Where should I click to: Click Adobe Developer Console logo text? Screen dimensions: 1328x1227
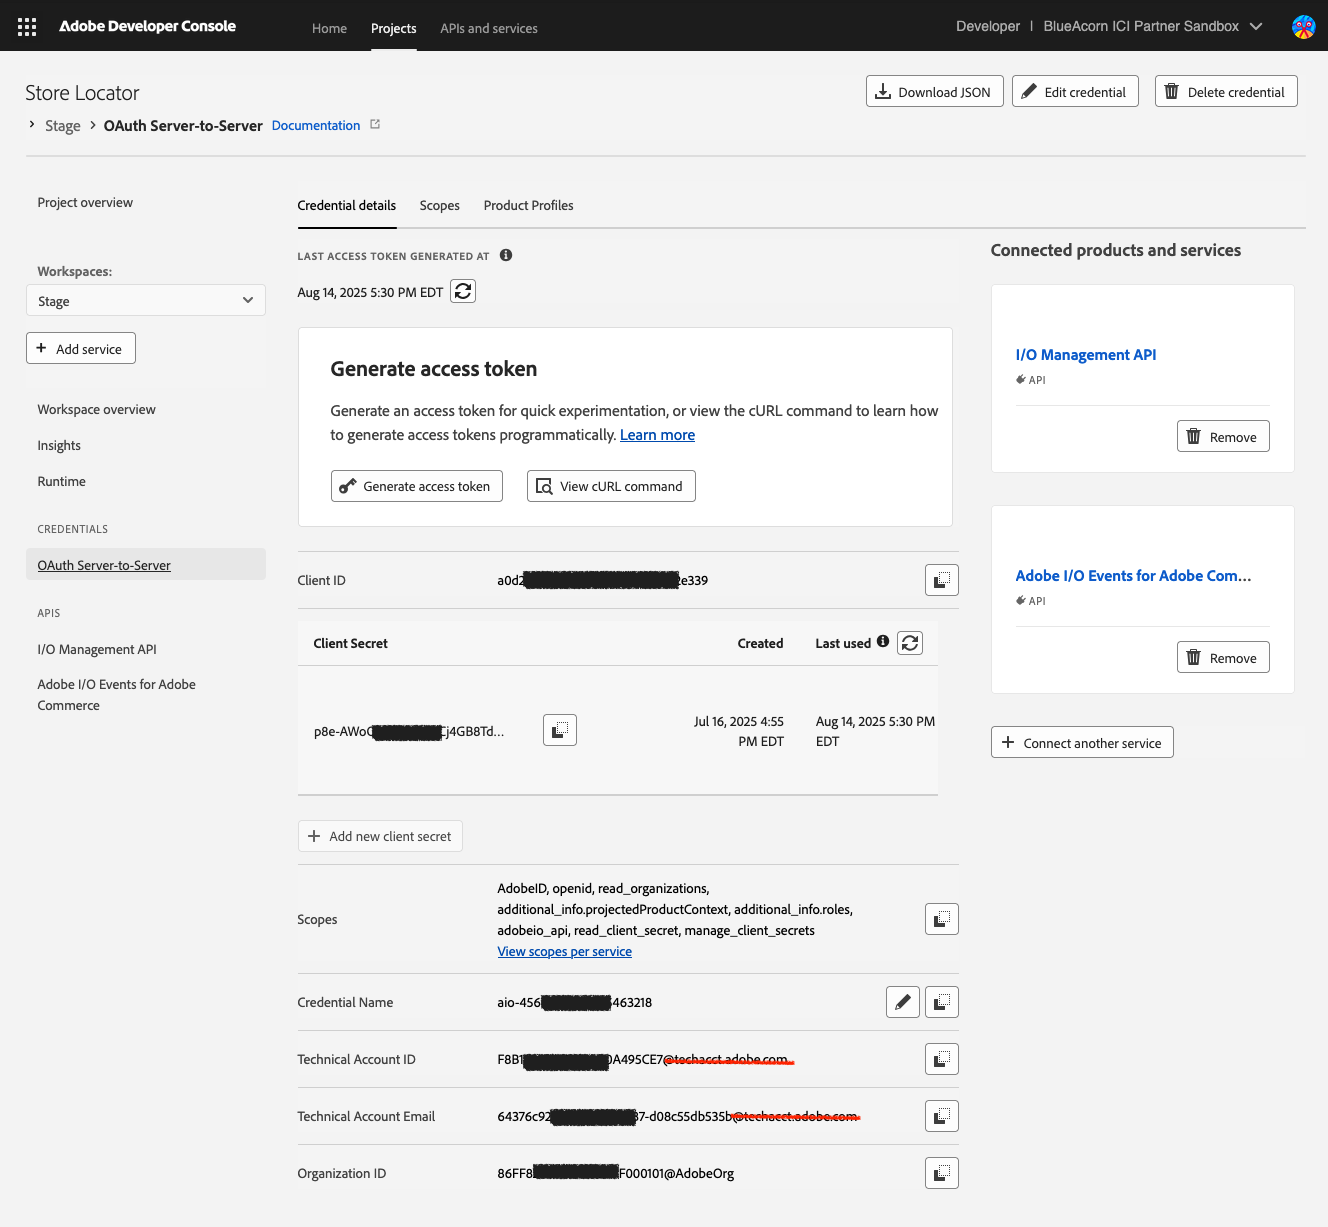148,26
